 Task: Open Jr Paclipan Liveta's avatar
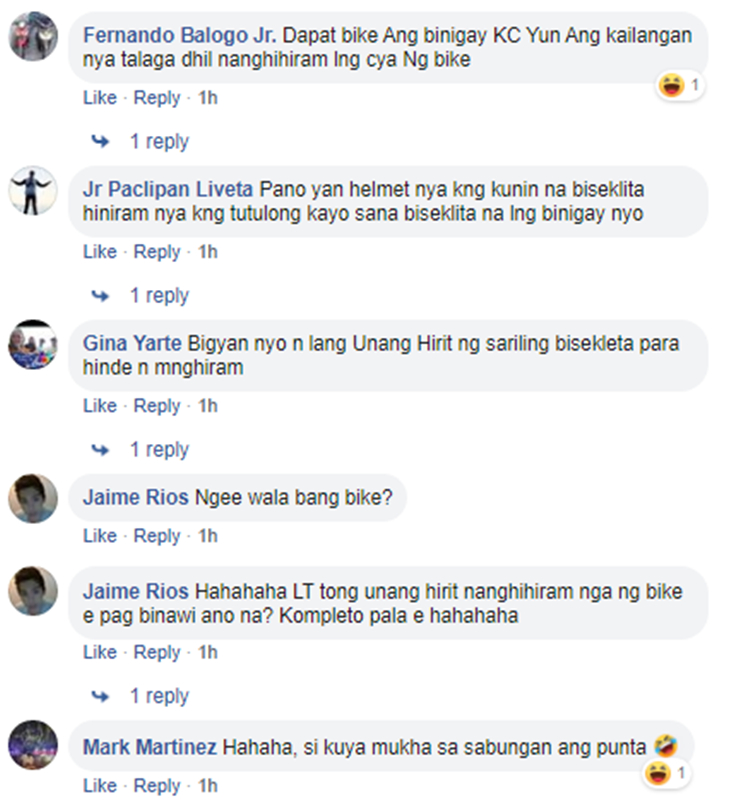[33, 191]
